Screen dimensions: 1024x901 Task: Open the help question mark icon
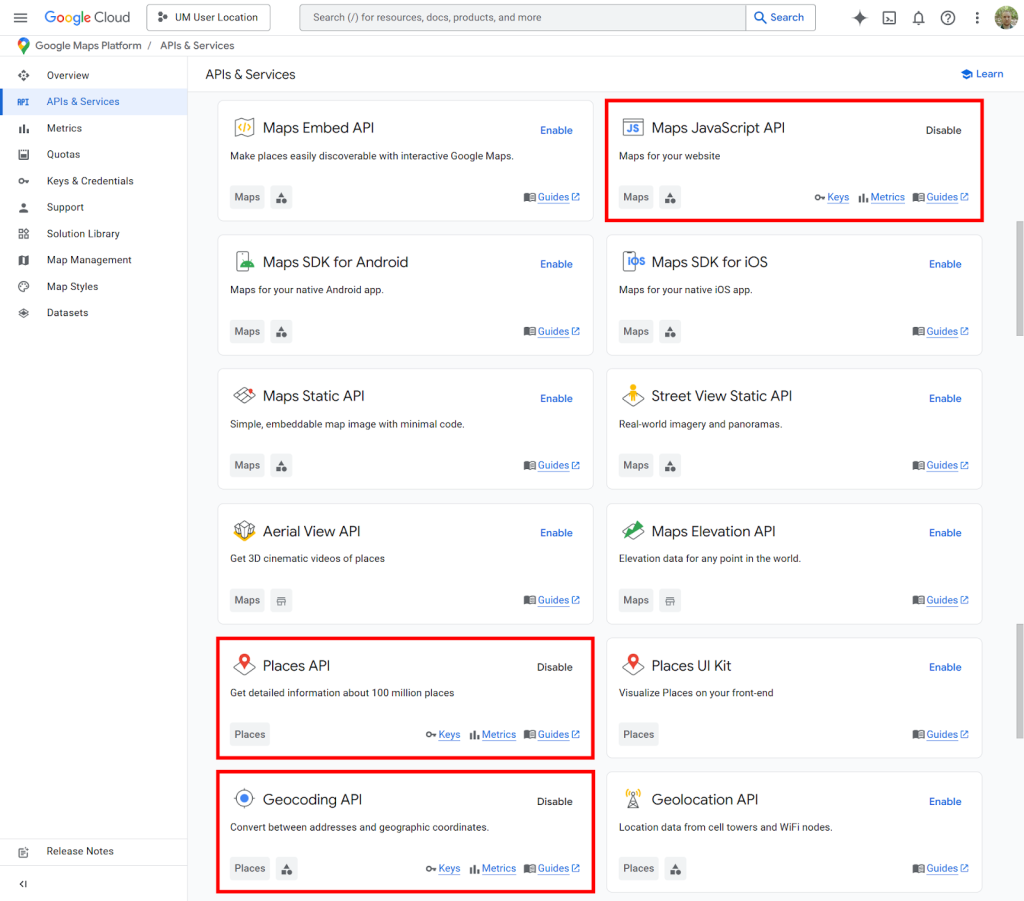[948, 17]
